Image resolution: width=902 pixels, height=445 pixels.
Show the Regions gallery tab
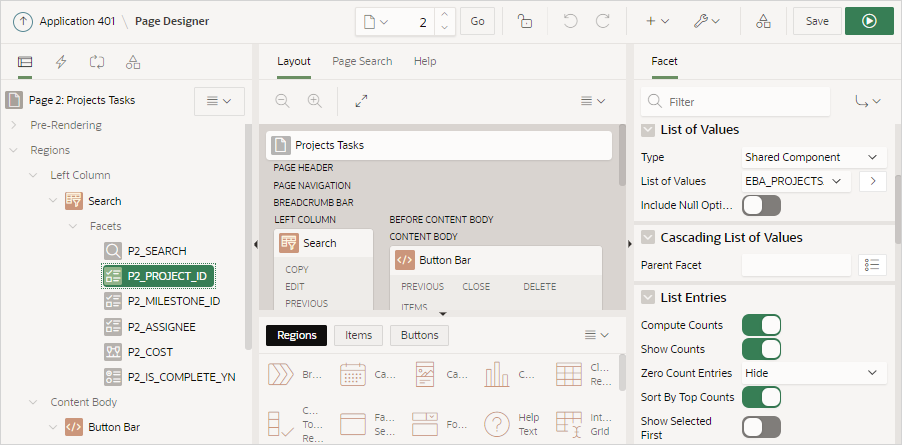click(x=296, y=335)
